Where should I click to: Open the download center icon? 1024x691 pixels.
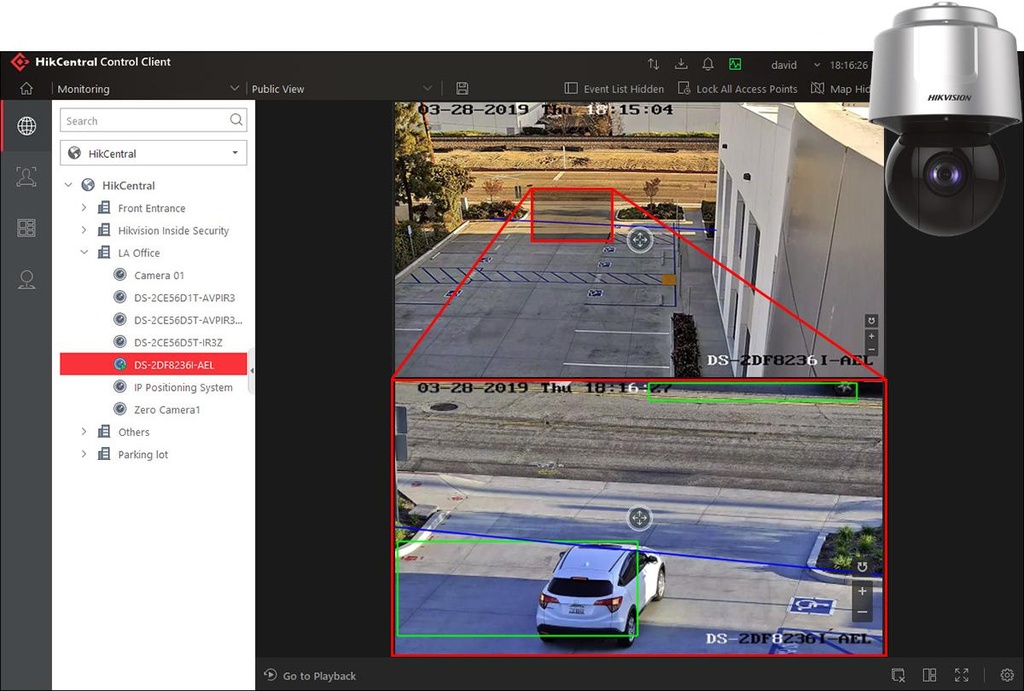(680, 64)
